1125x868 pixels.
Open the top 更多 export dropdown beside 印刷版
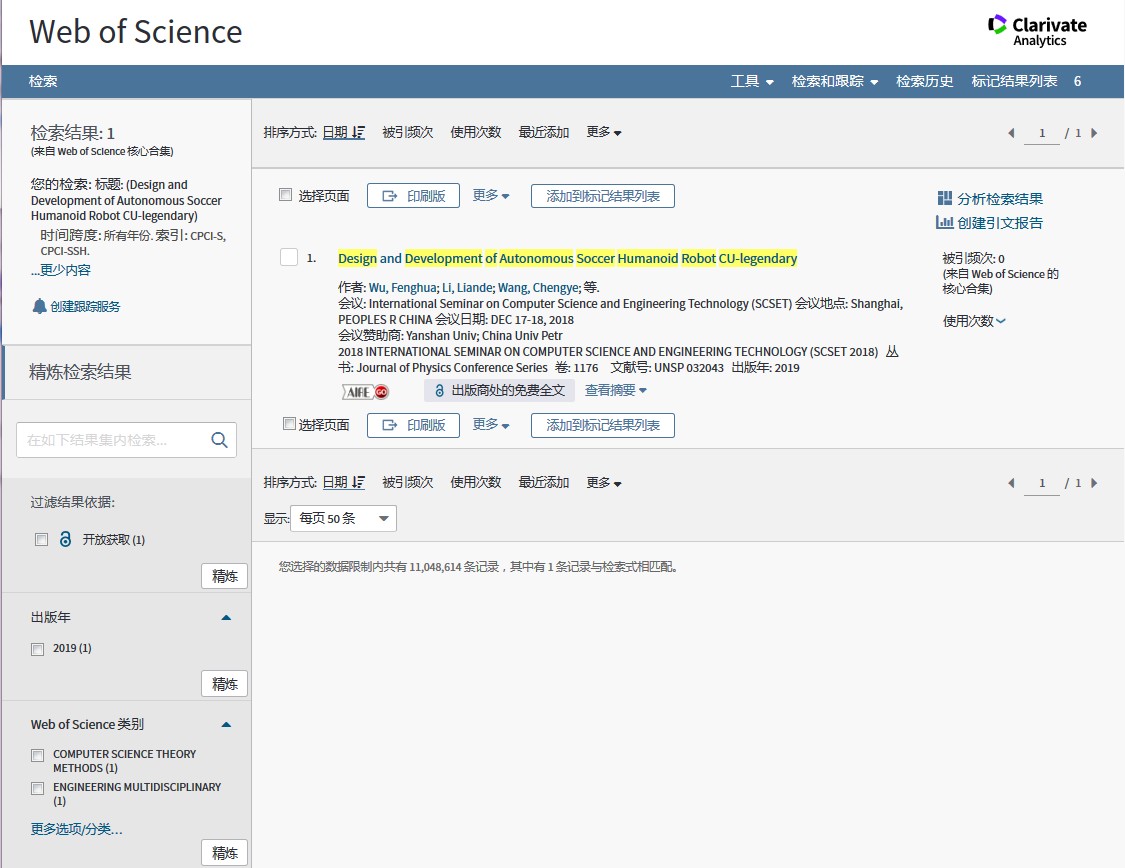[491, 195]
